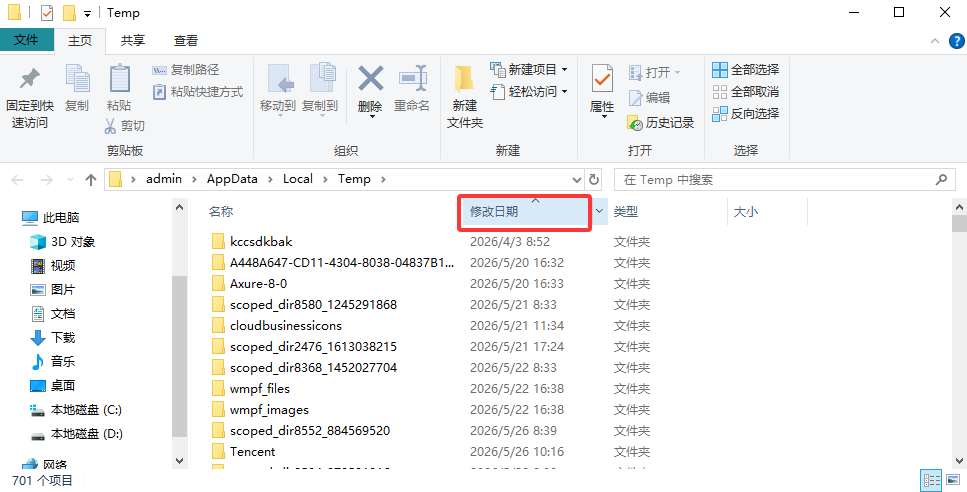967x492 pixels.
Task: Switch to the 主页 home tab
Action: tap(80, 41)
